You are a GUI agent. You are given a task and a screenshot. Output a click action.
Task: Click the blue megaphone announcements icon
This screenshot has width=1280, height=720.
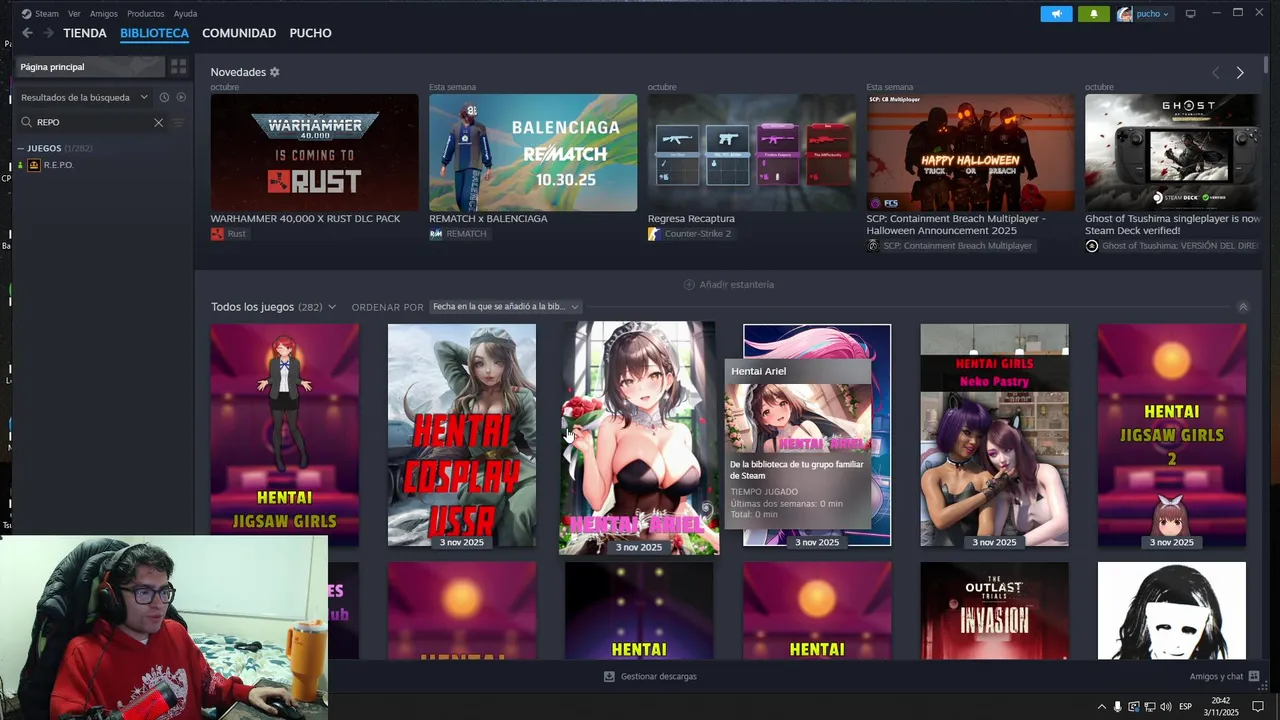coord(1056,14)
